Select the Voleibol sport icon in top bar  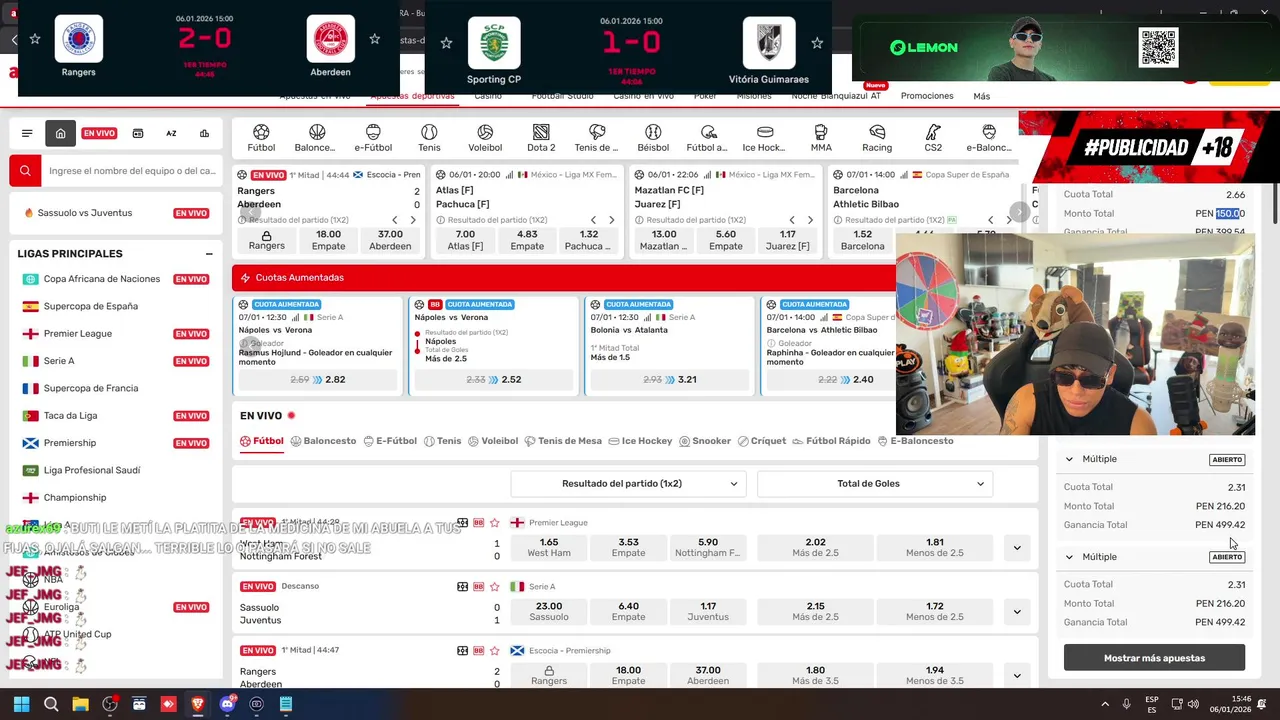pyautogui.click(x=485, y=138)
